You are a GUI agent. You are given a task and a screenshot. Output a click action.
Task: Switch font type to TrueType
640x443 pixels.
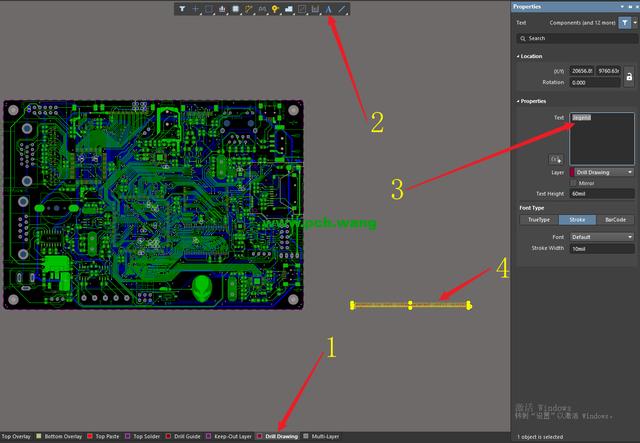pyautogui.click(x=539, y=220)
